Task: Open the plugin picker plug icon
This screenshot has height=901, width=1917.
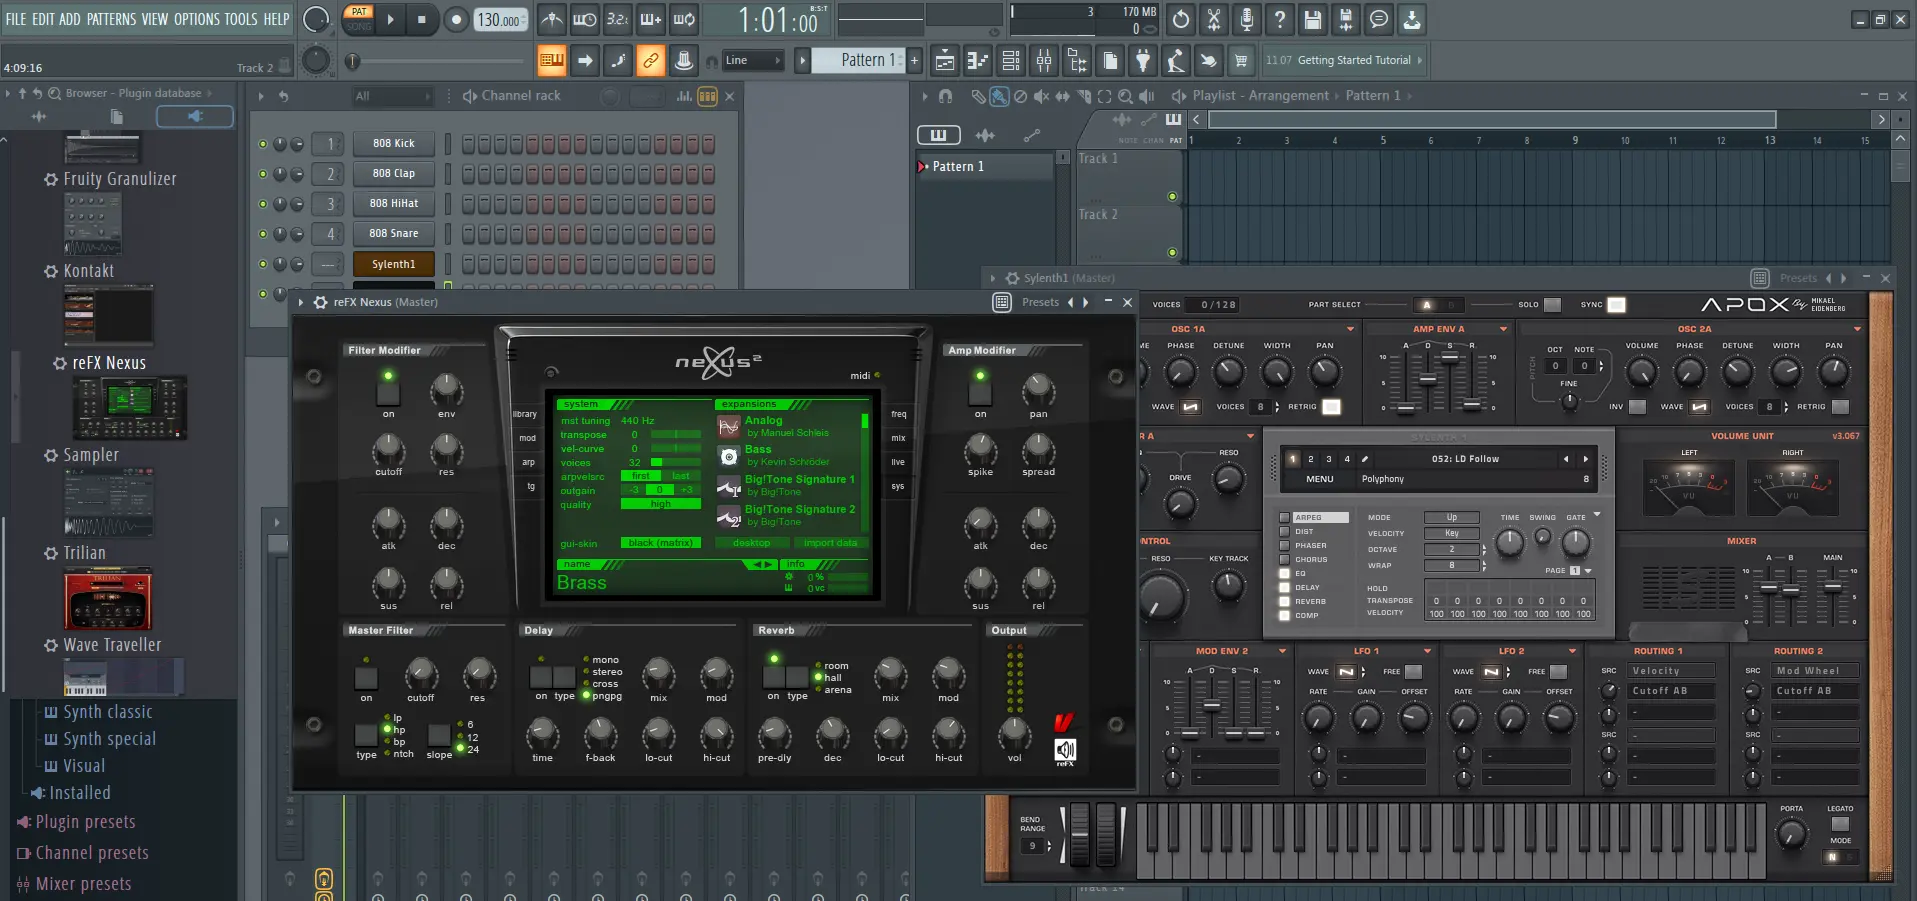Action: 1143,61
